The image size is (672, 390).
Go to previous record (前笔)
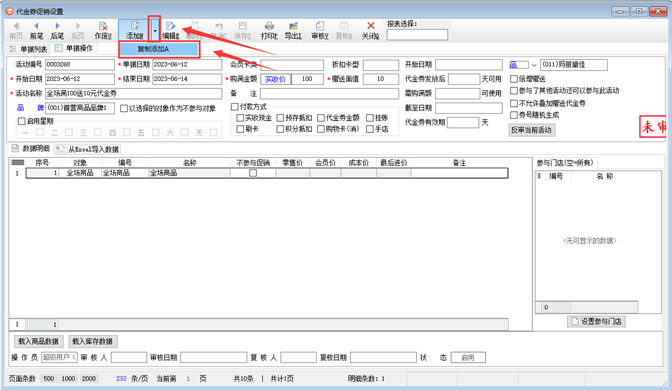pos(36,30)
